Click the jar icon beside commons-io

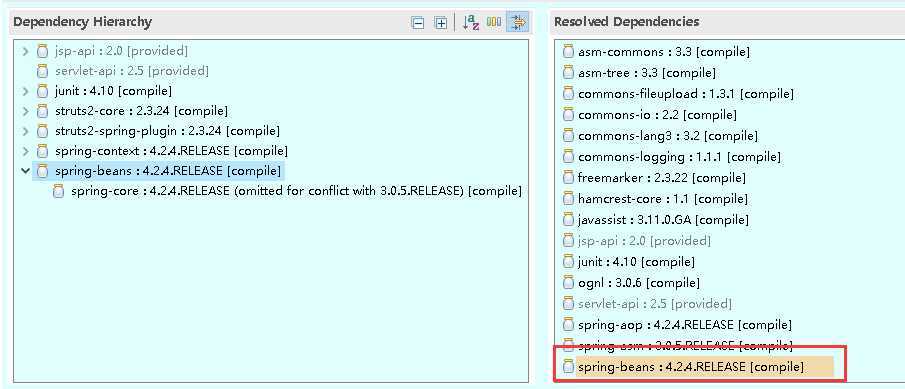point(569,115)
